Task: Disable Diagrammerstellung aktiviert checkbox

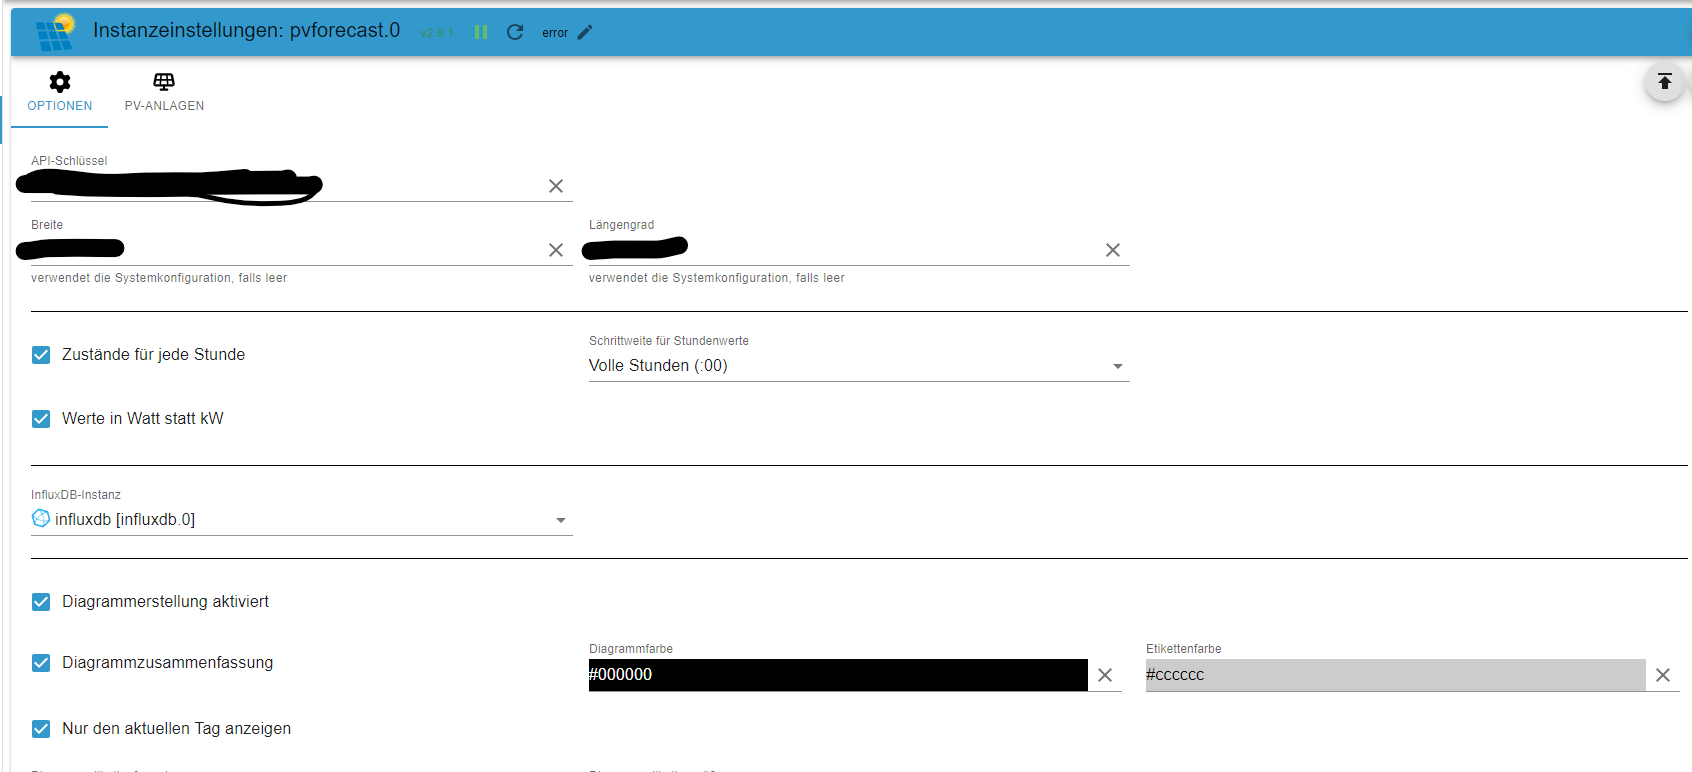Action: click(x=41, y=602)
